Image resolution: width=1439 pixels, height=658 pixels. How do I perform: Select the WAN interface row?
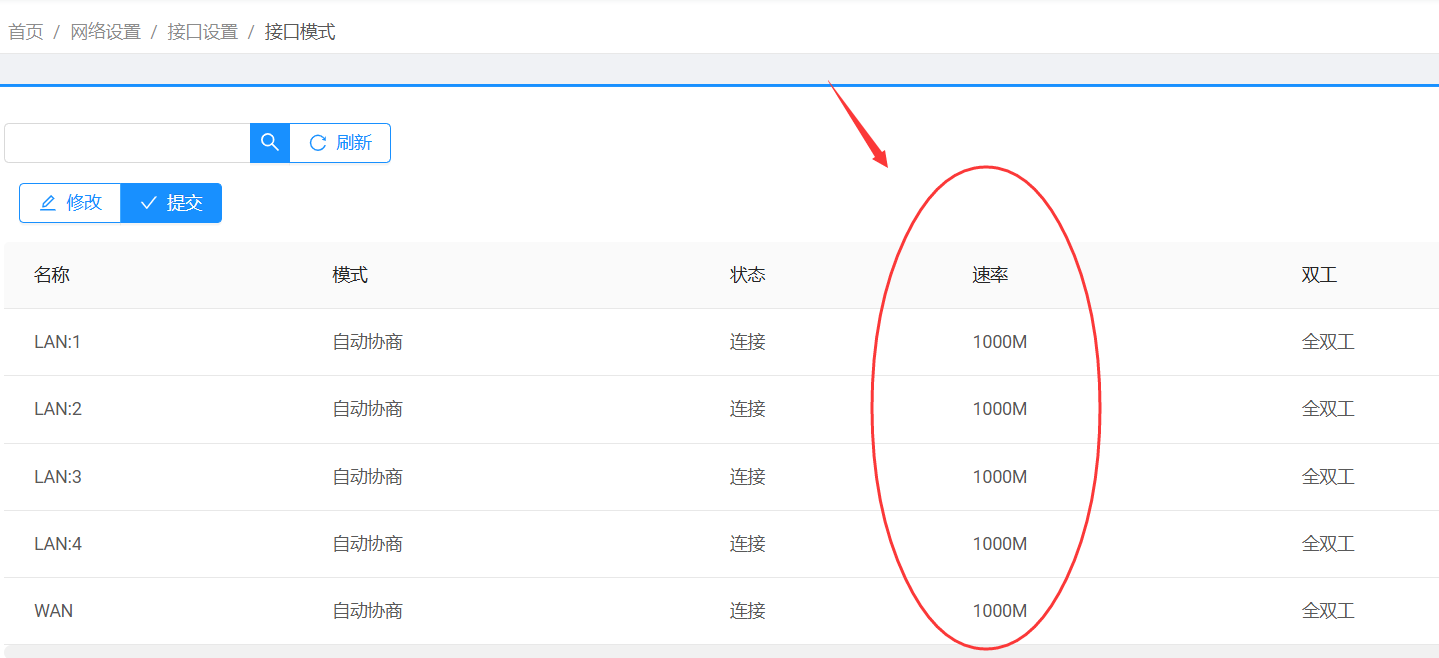click(x=53, y=611)
